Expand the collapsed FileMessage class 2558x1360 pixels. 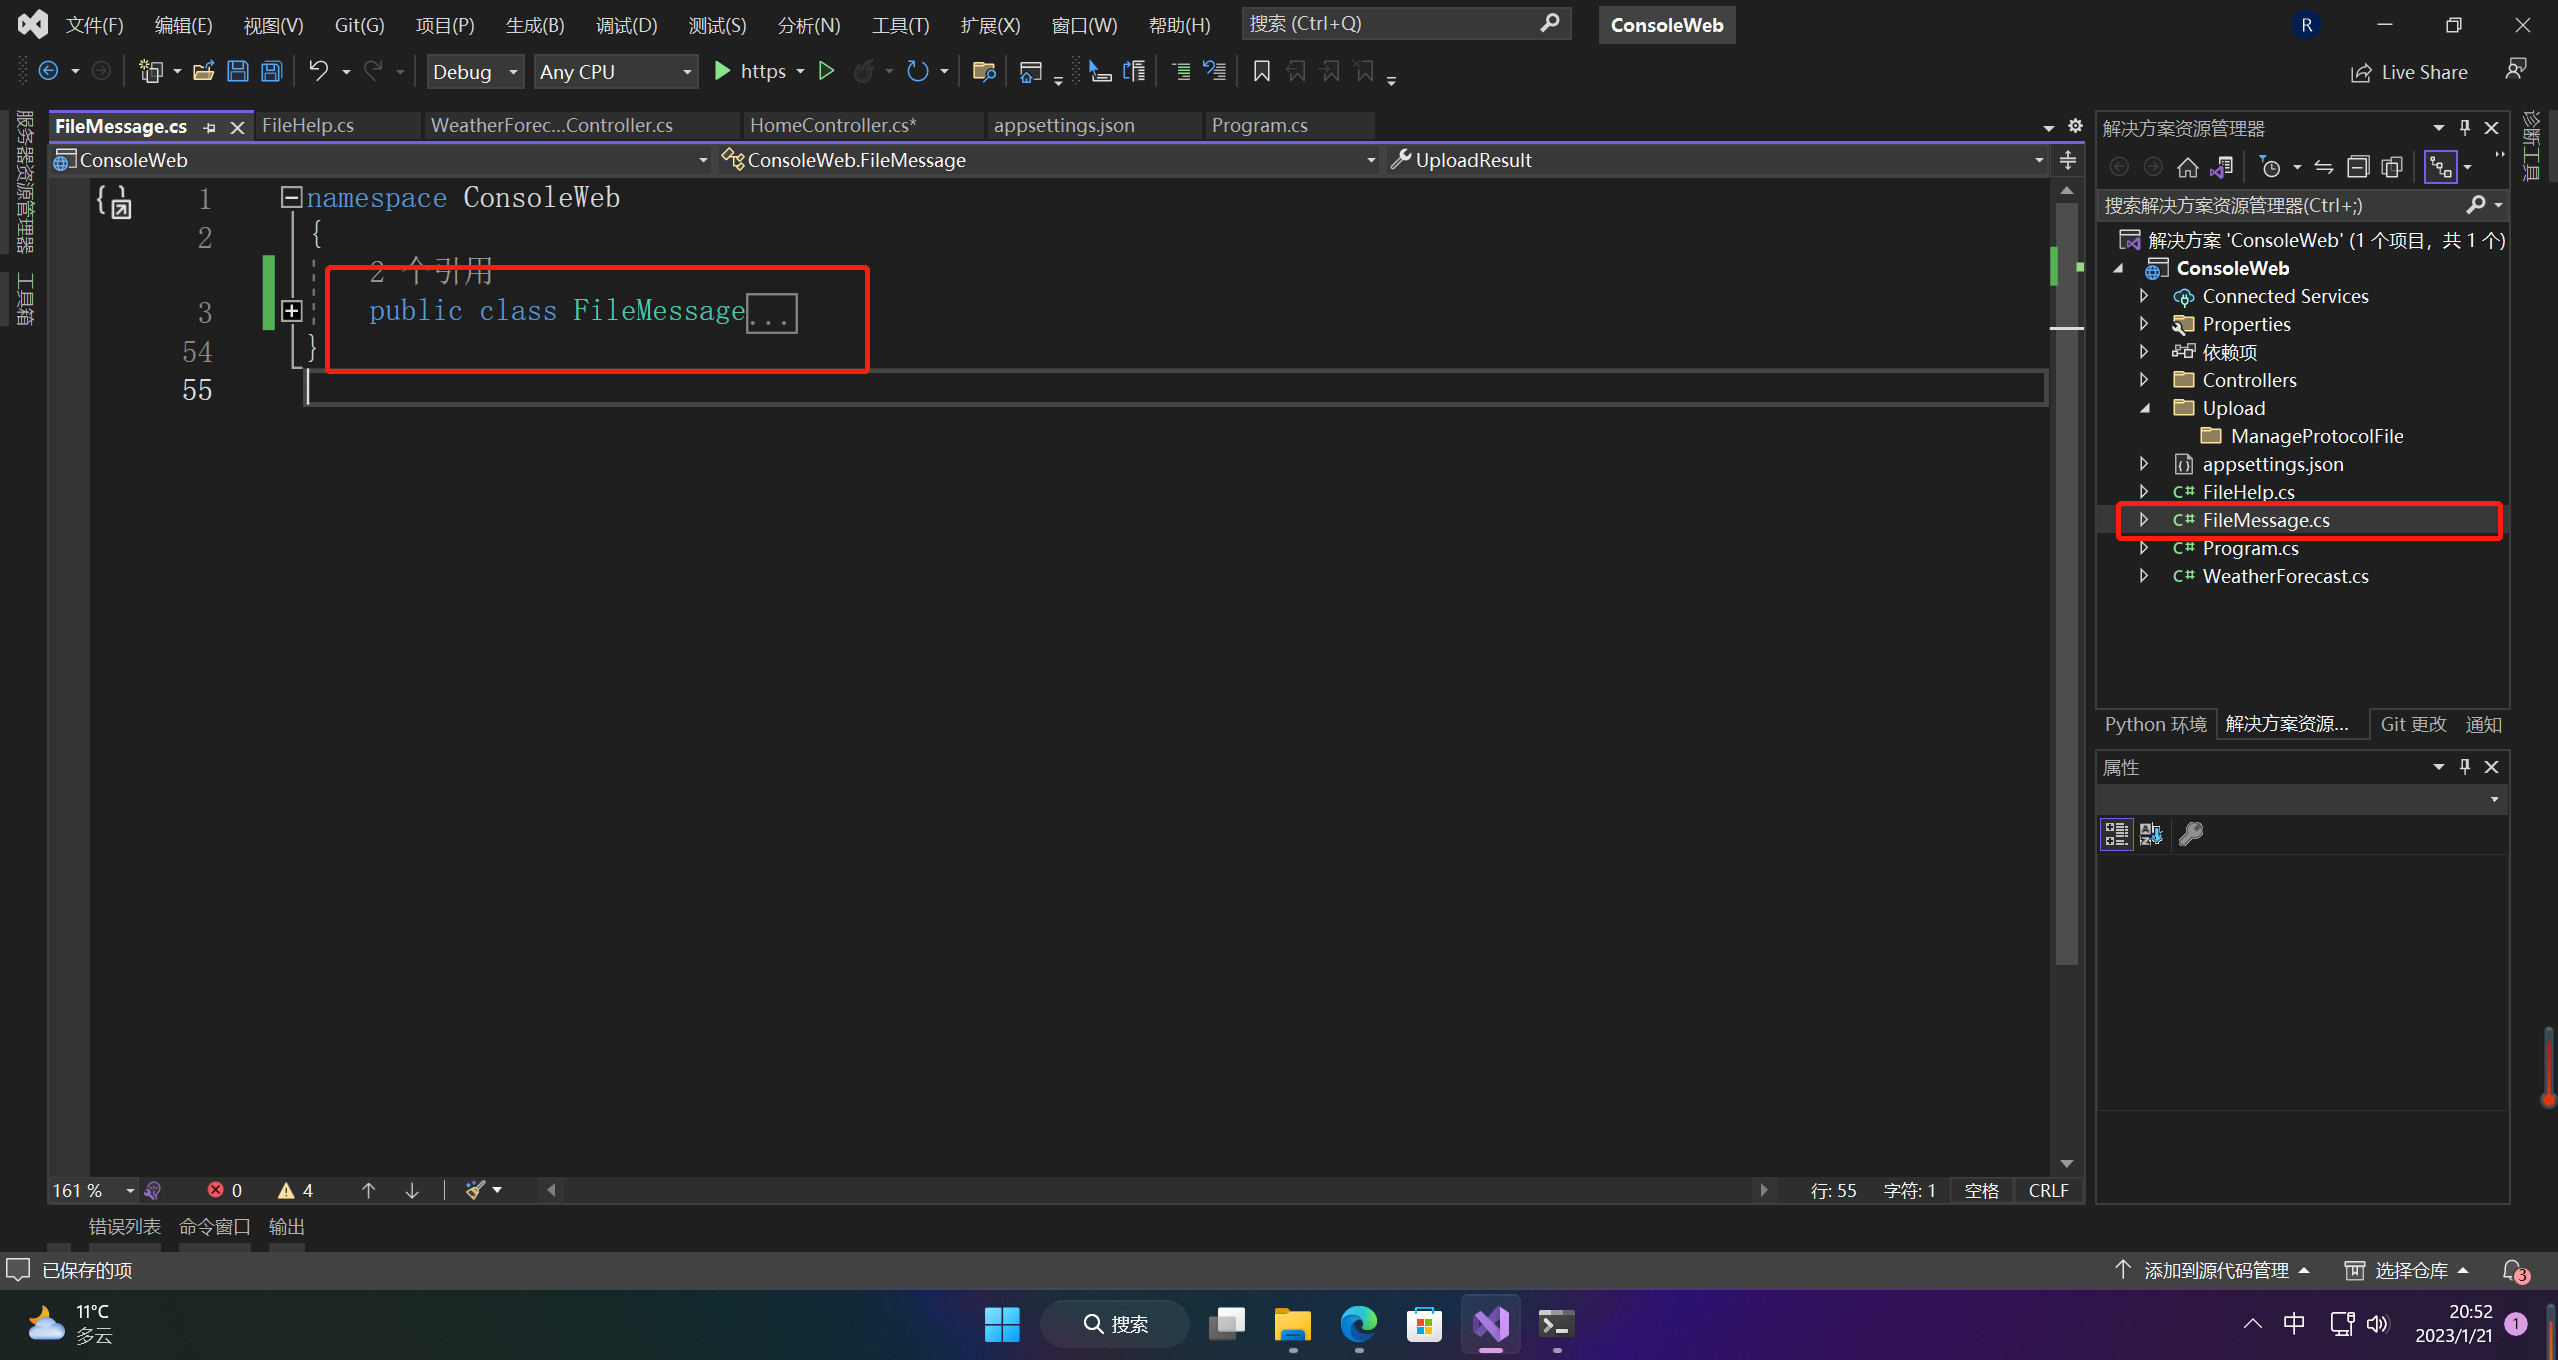(291, 311)
